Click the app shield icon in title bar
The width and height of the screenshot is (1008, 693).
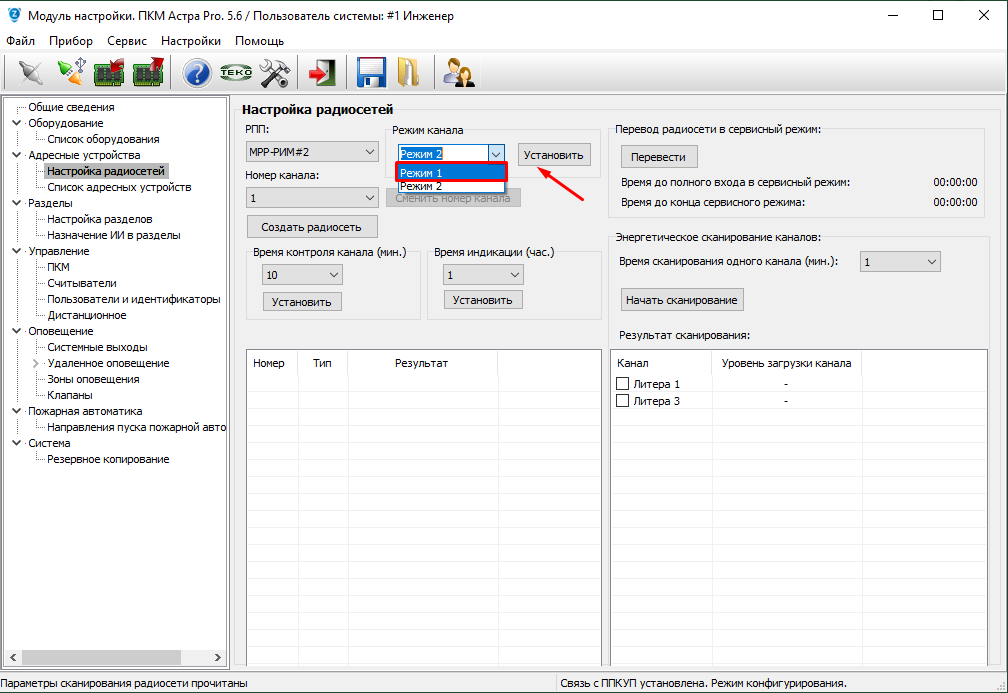pos(14,15)
